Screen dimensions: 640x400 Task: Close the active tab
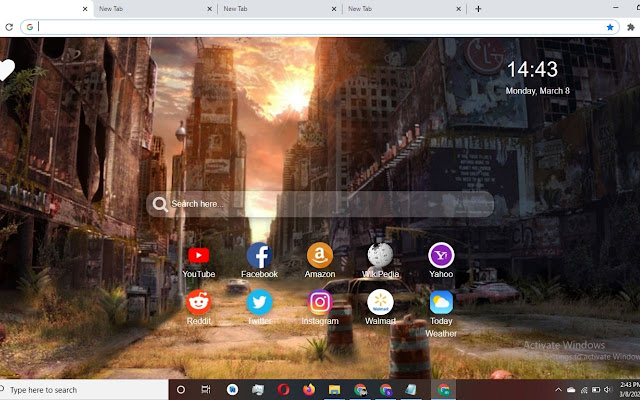tap(85, 9)
